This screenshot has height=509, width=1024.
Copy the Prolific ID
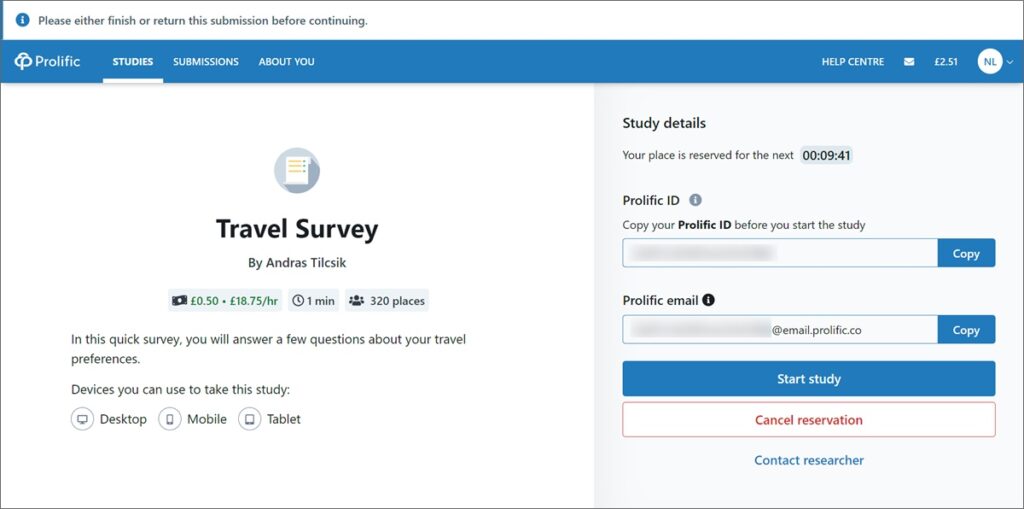(966, 254)
